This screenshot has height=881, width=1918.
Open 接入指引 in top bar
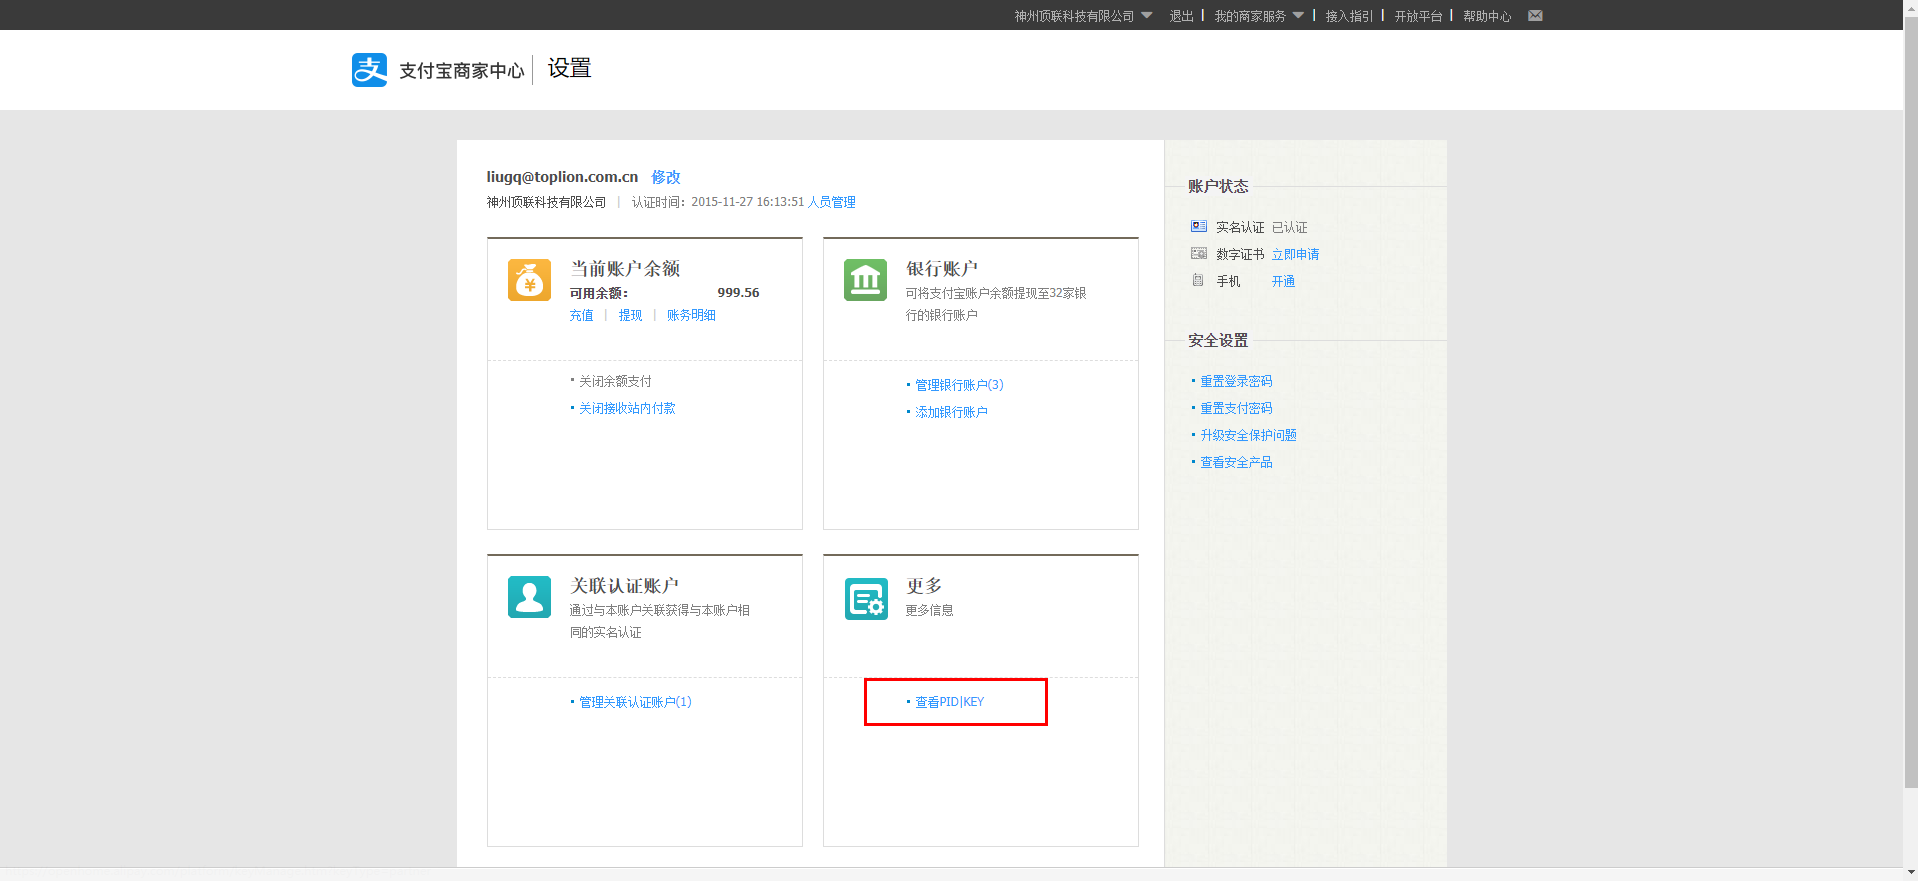[x=1349, y=16]
